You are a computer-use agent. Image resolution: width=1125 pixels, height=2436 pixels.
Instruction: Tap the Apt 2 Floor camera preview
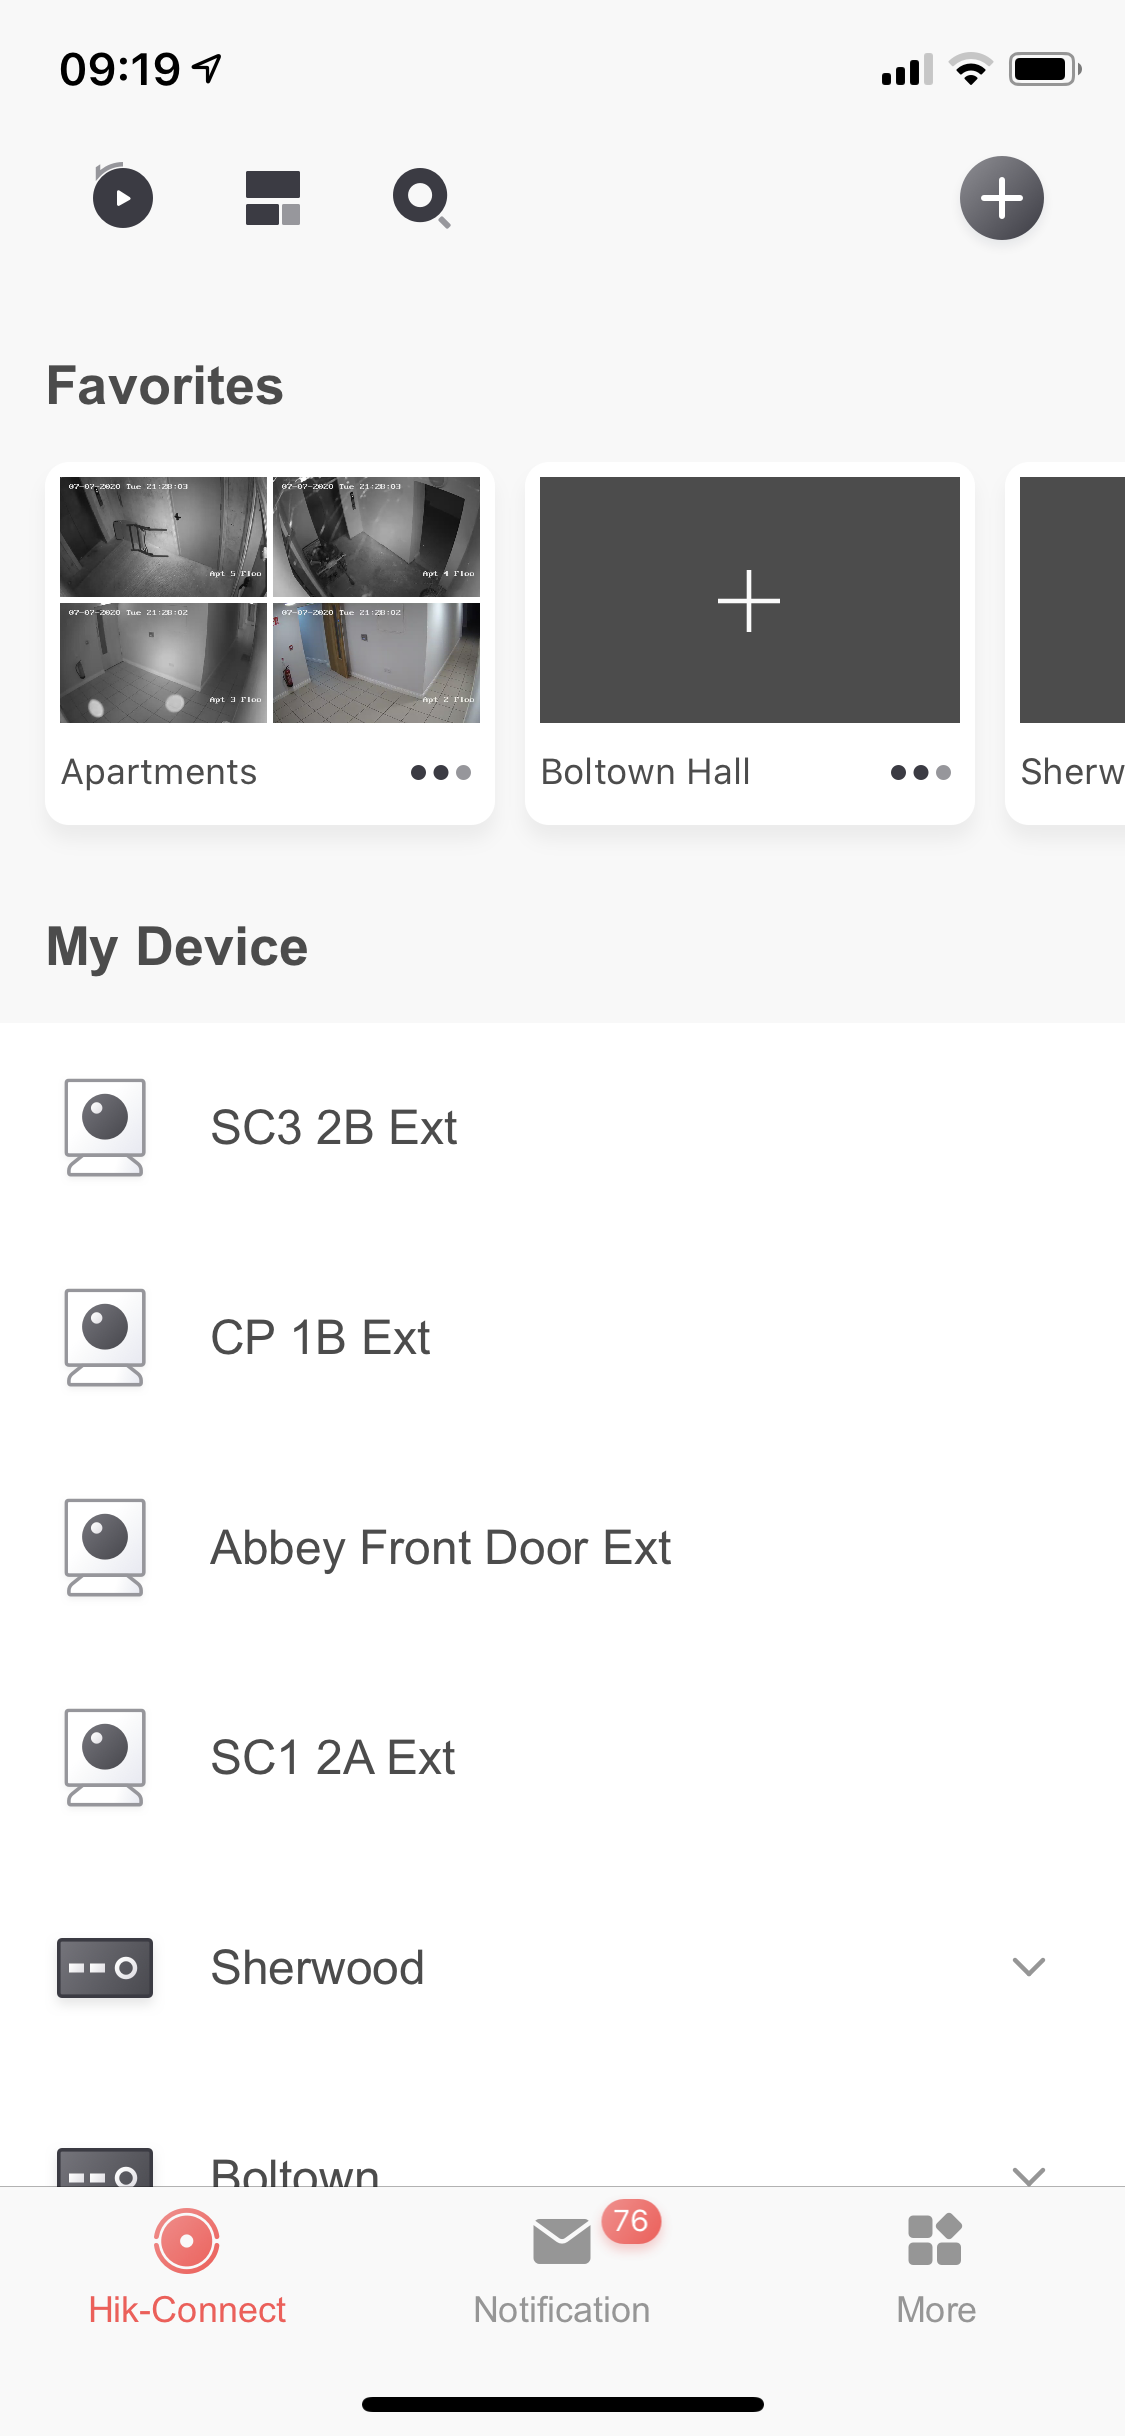(376, 662)
